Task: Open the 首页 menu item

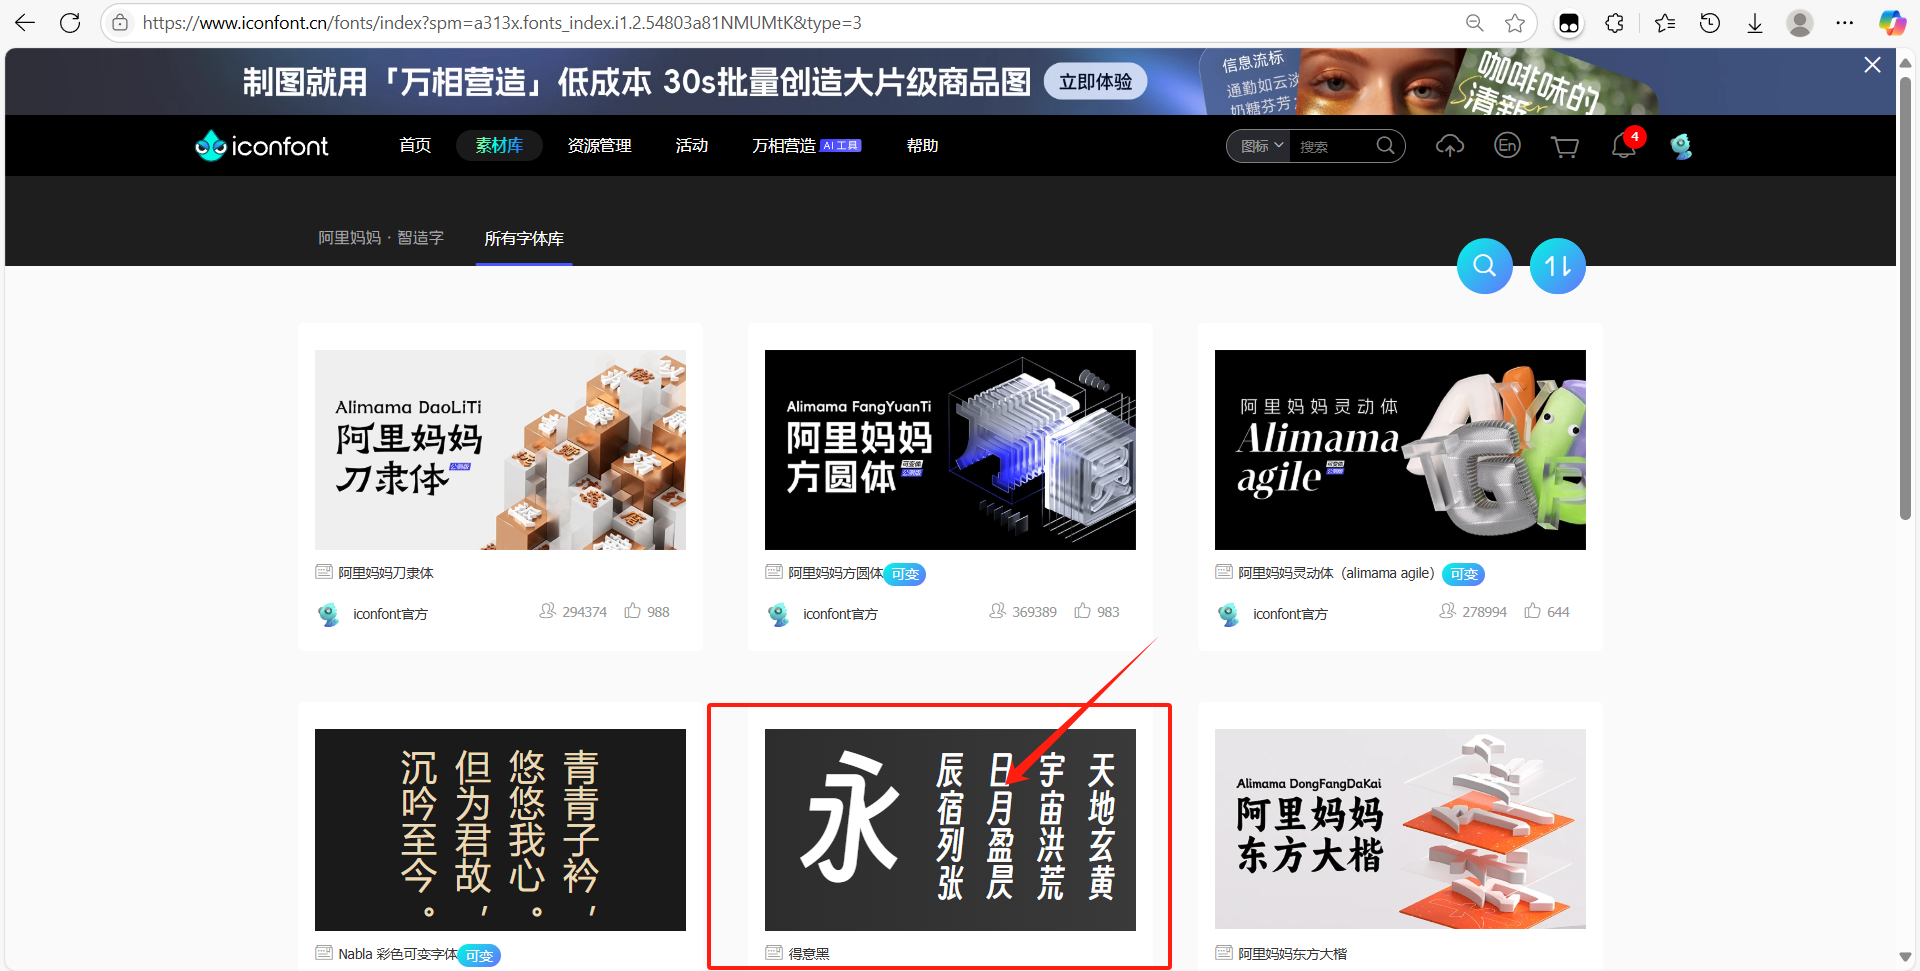Action: click(415, 146)
